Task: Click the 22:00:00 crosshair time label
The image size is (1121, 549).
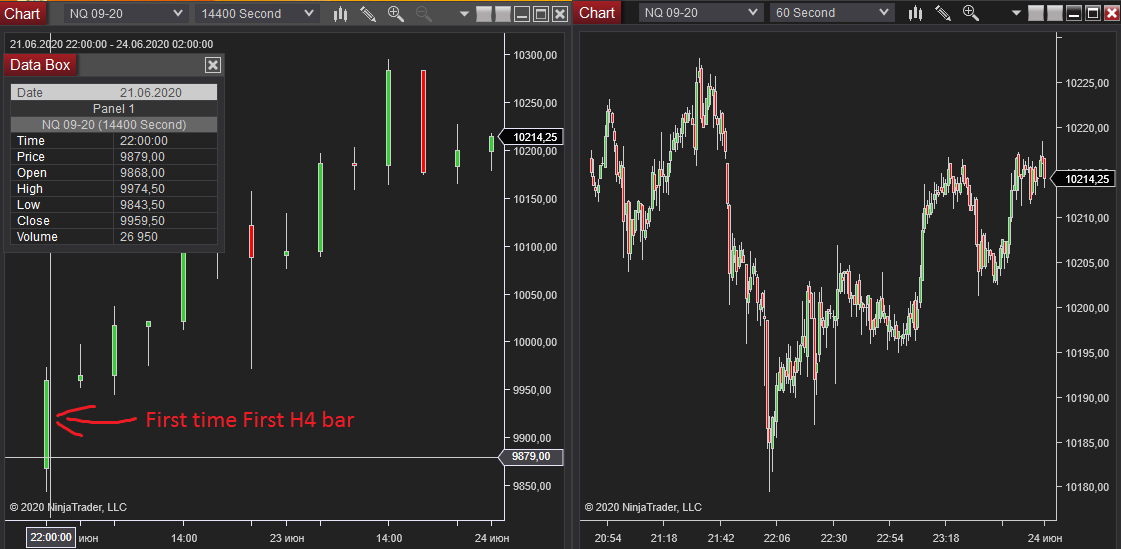Action: pos(50,537)
